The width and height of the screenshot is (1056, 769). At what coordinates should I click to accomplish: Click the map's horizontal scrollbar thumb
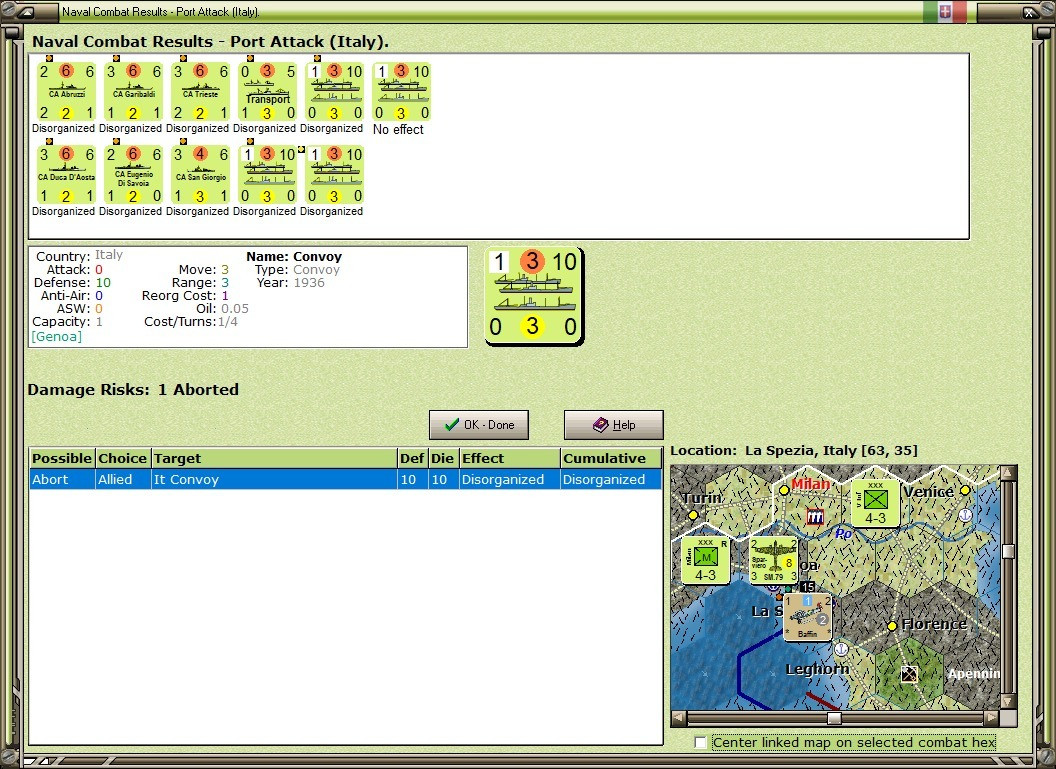(x=834, y=718)
